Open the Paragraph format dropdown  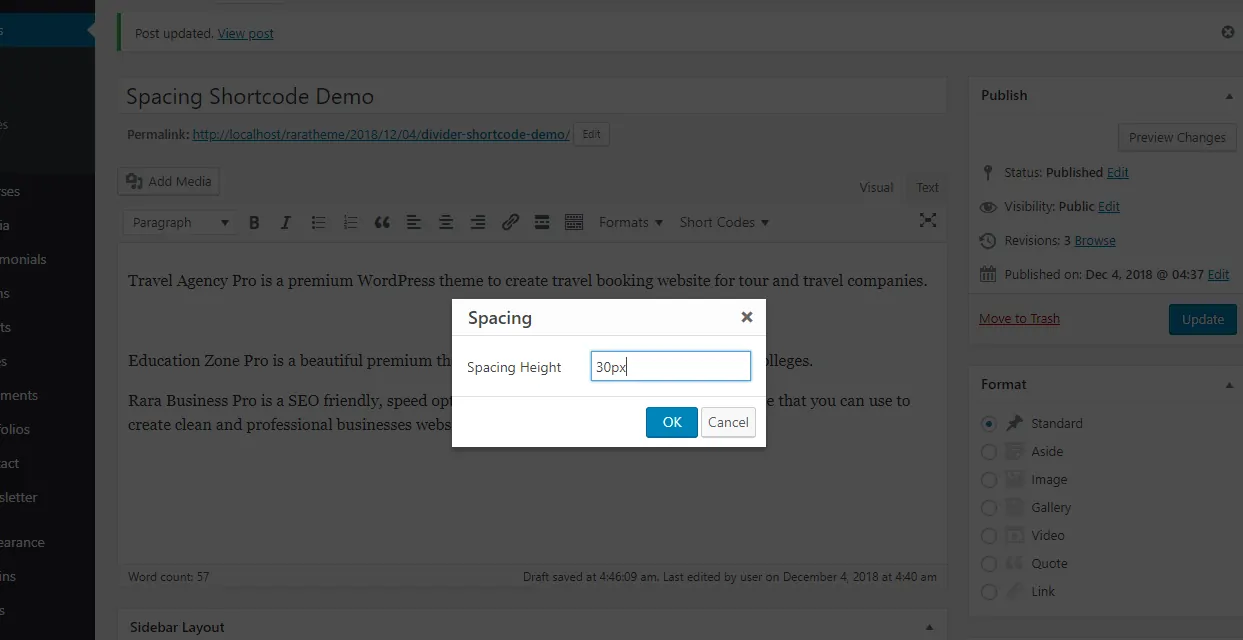tap(180, 222)
